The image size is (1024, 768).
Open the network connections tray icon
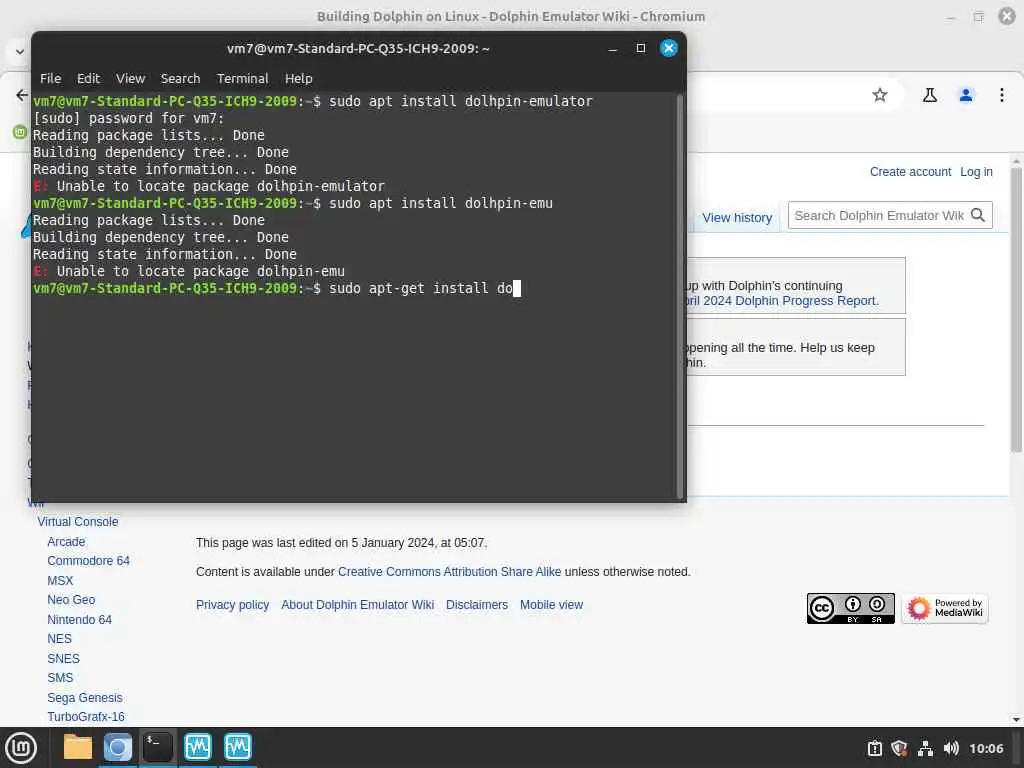[x=925, y=748]
